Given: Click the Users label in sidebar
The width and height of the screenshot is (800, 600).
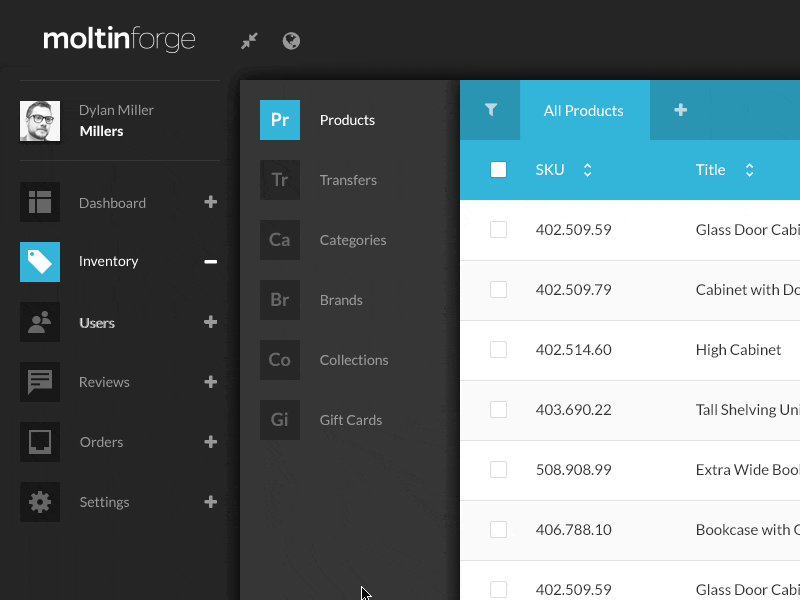Looking at the screenshot, I should tap(97, 323).
